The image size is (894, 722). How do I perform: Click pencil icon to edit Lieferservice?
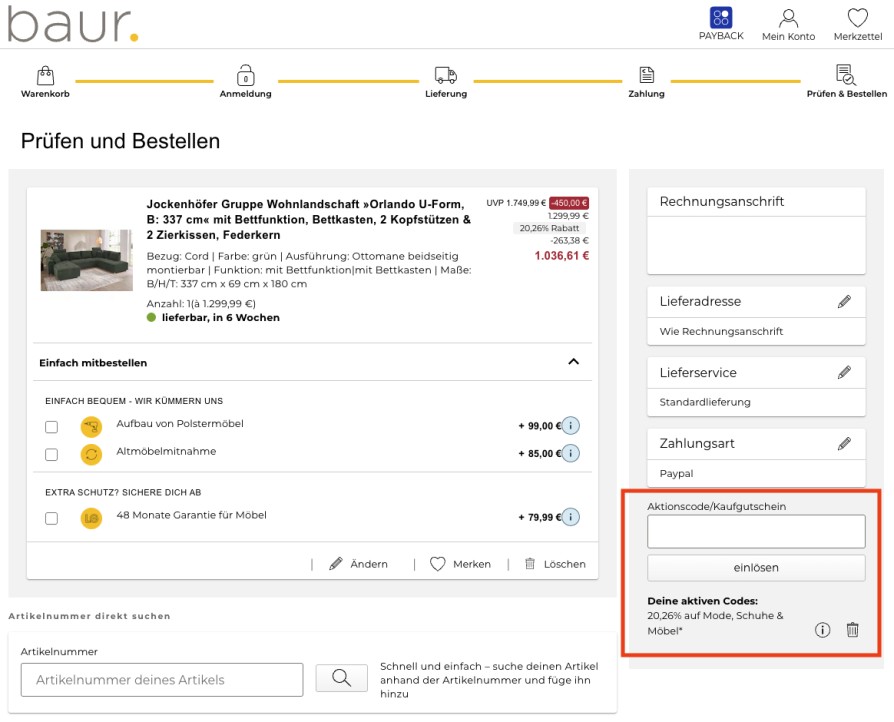844,372
